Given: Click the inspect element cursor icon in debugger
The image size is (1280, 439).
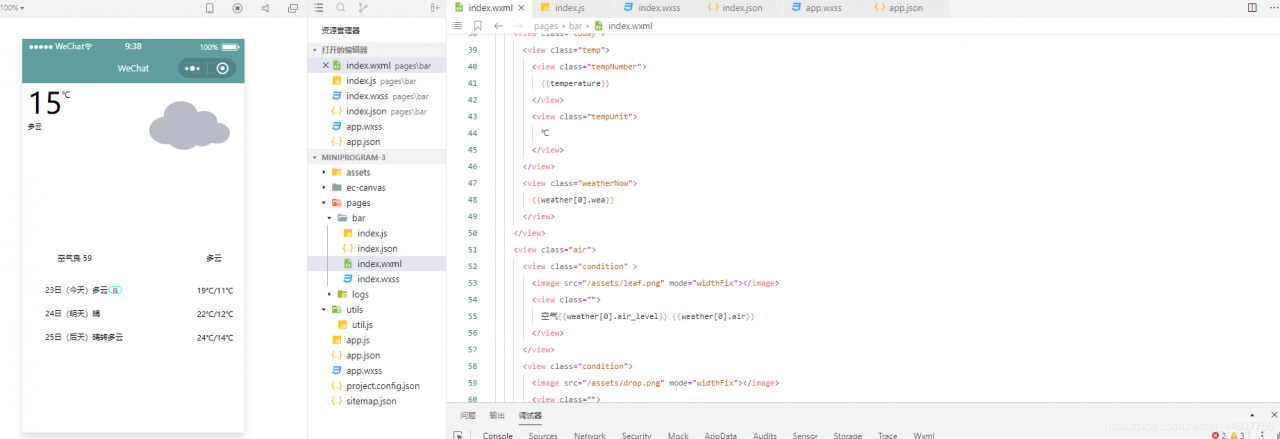Looking at the screenshot, I should [x=458, y=435].
